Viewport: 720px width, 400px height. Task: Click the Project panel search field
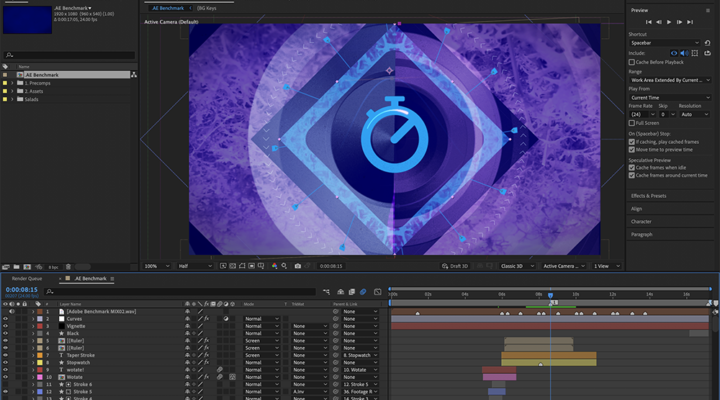pos(69,55)
